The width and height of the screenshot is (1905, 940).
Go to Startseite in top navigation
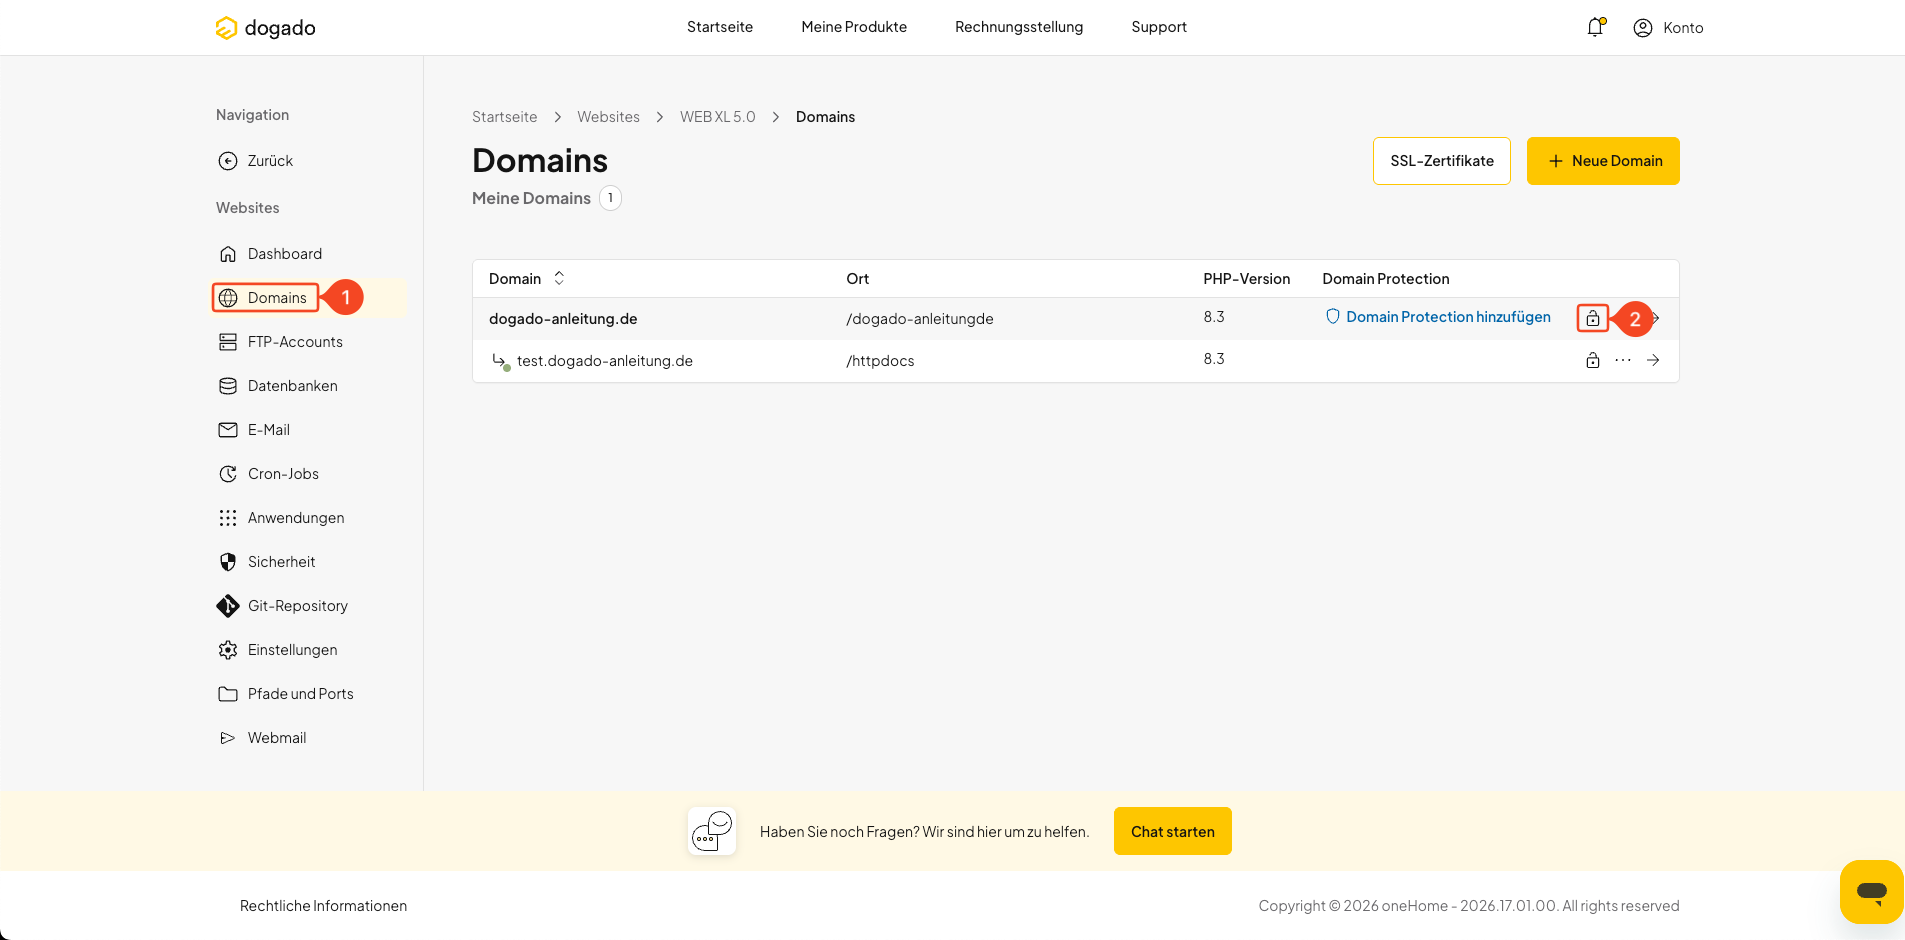720,27
